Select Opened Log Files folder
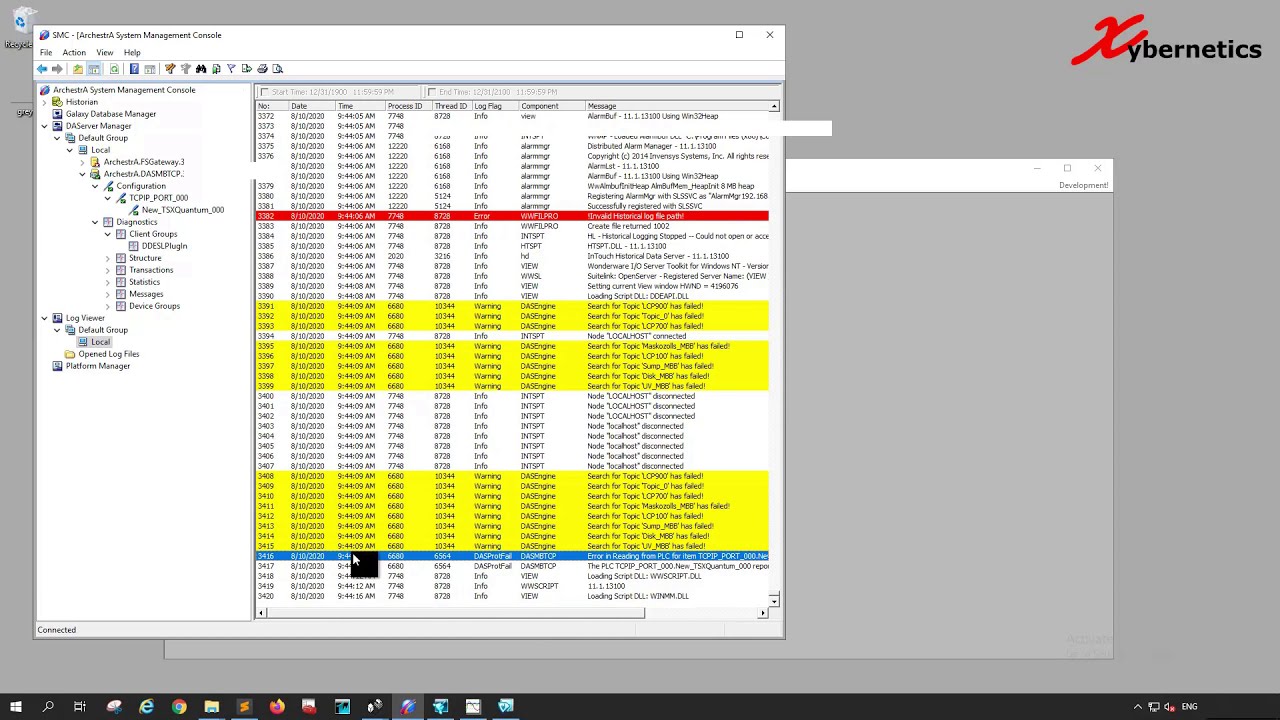This screenshot has height=720, width=1280. [109, 354]
